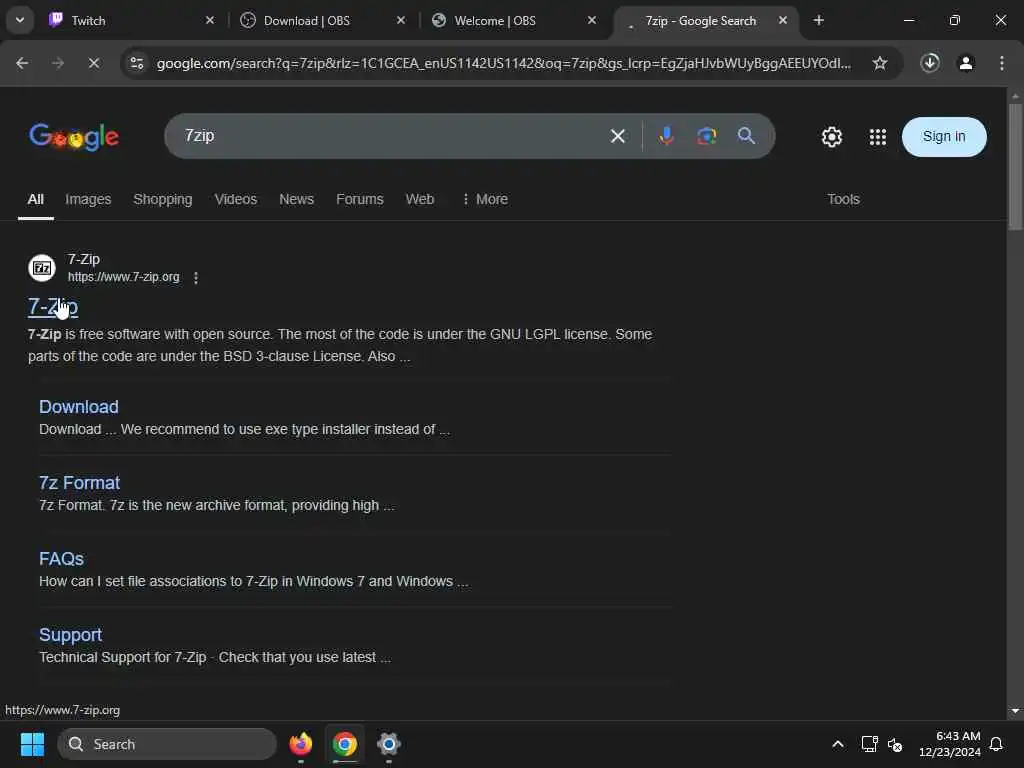Viewport: 1024px width, 768px height.
Task: Close the Download | OBS tab
Action: pos(401,20)
